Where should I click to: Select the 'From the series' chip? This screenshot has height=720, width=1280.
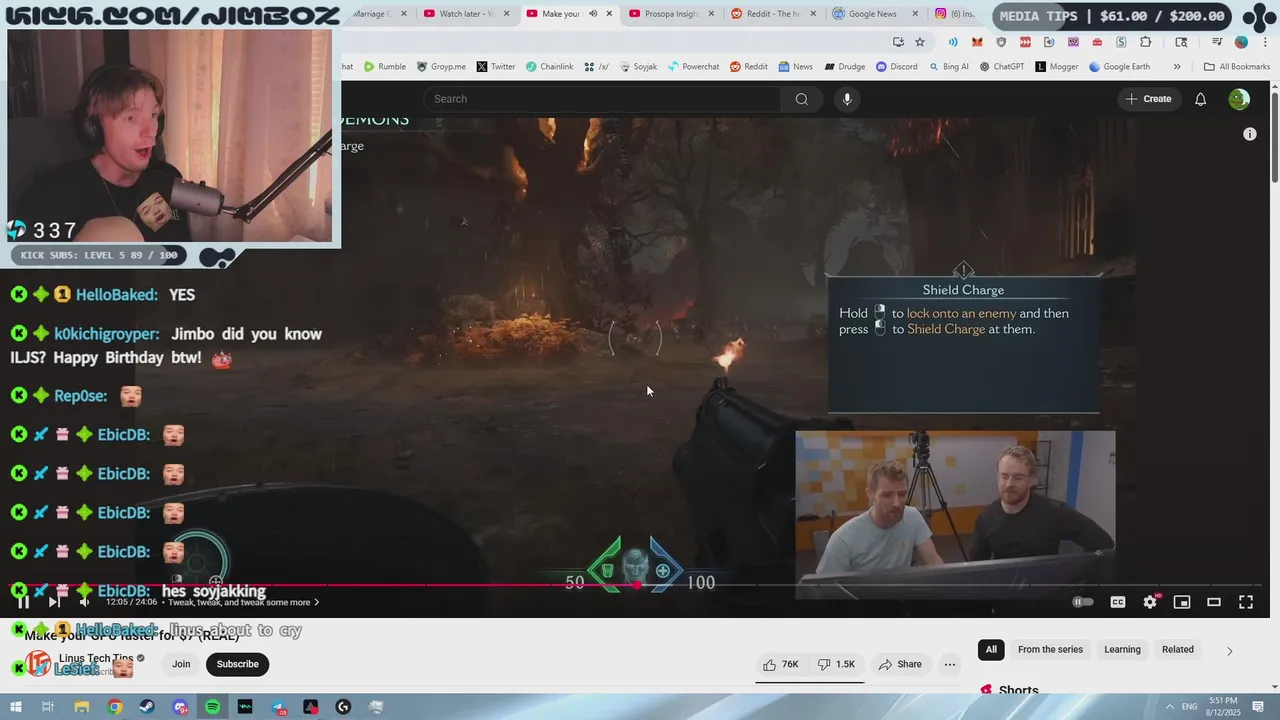(1050, 650)
